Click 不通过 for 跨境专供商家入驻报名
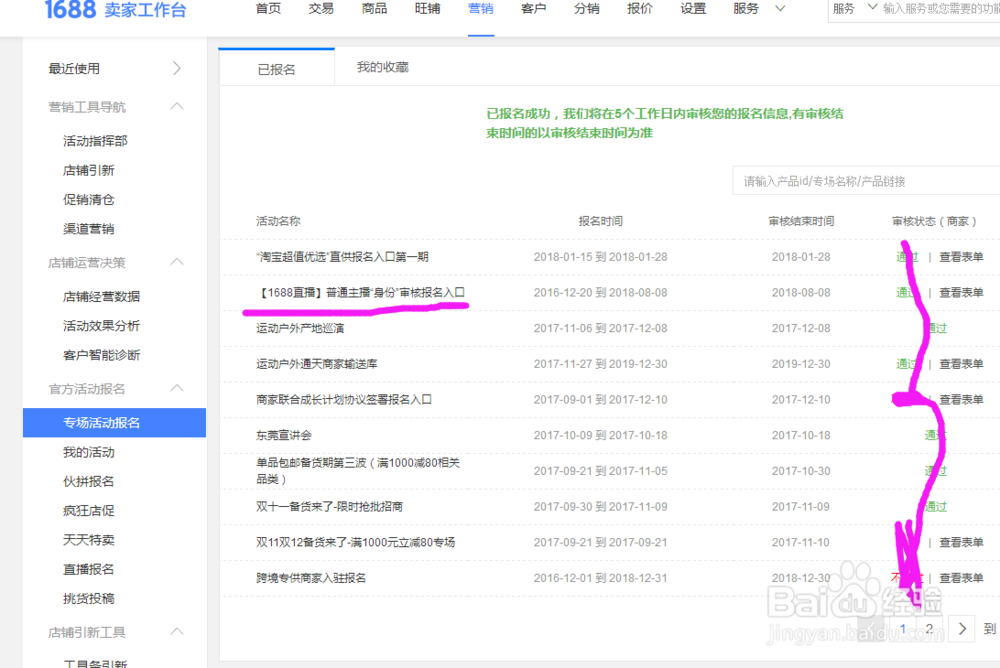Image resolution: width=1000 pixels, height=668 pixels. click(x=907, y=577)
